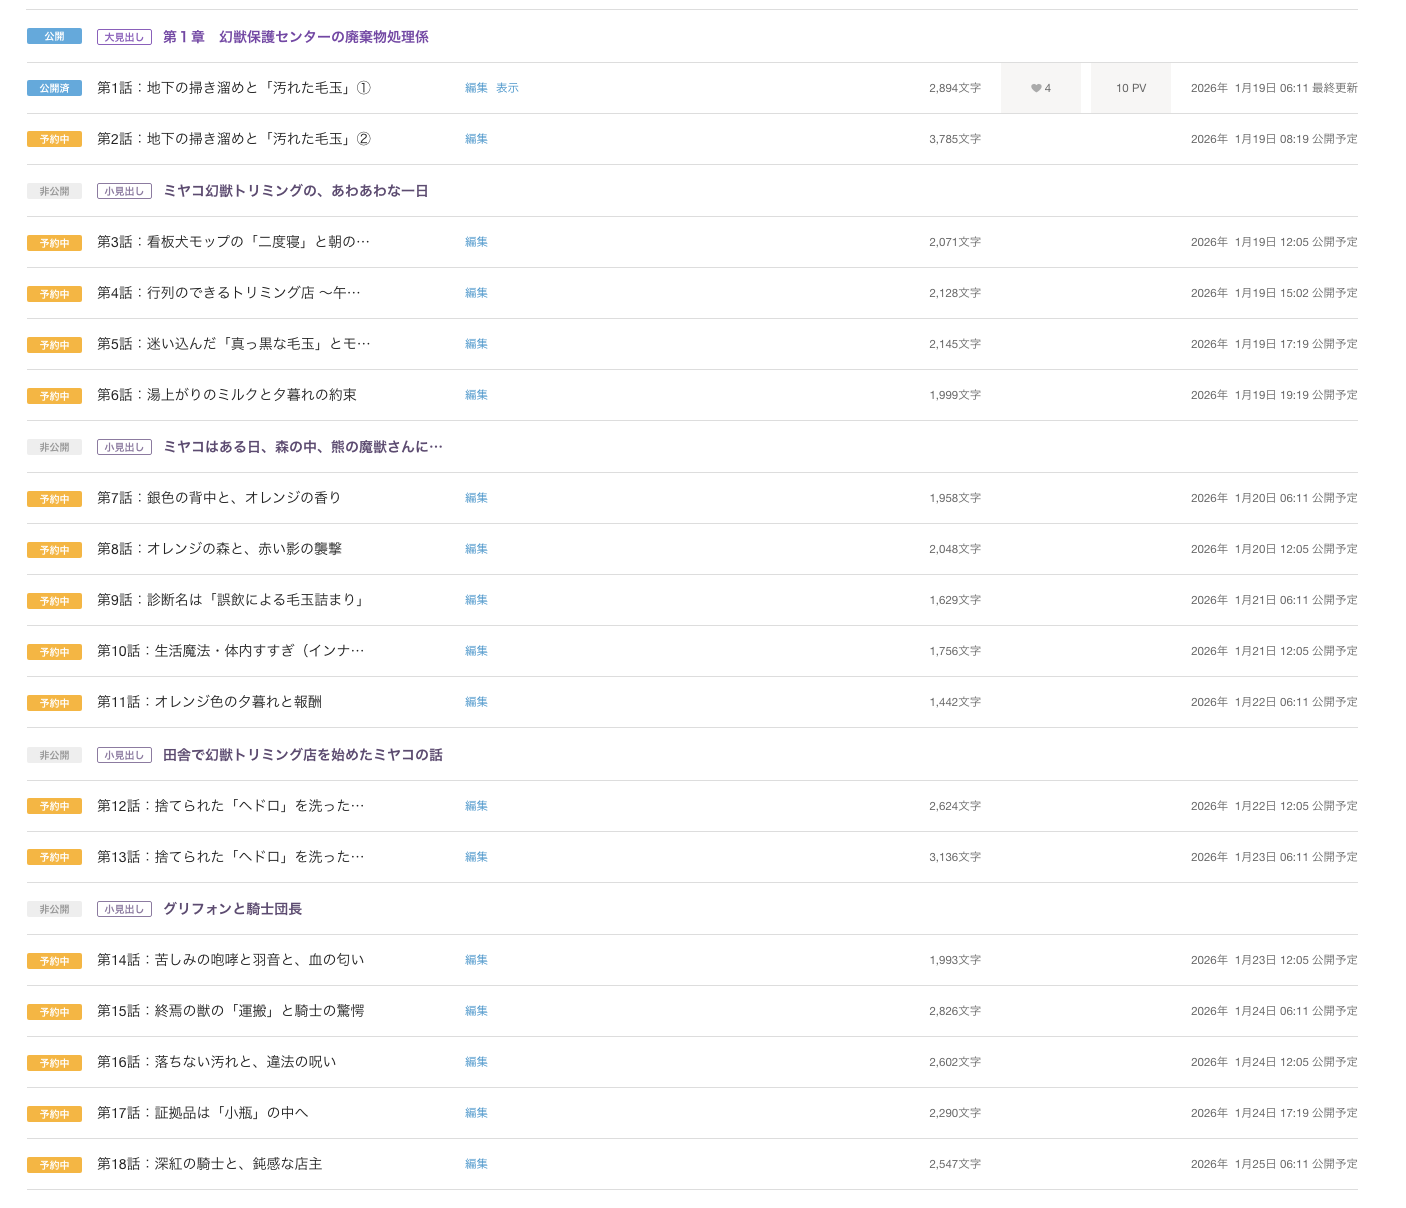
Task: Click the heart likes count on episode 1
Action: 1040,88
